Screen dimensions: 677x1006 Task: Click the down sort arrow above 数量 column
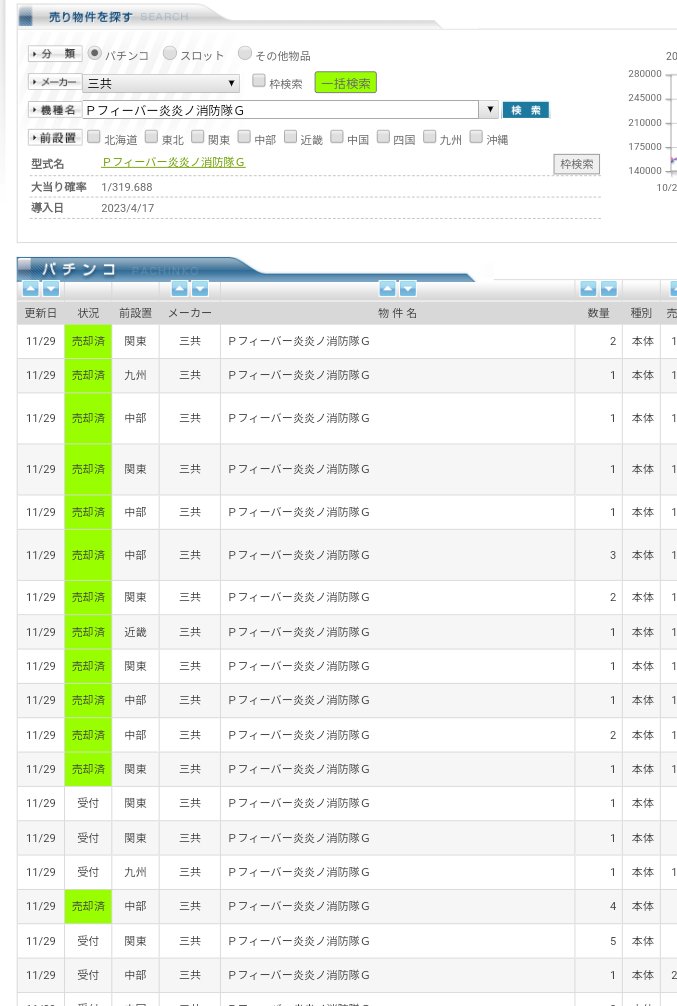pyautogui.click(x=609, y=289)
